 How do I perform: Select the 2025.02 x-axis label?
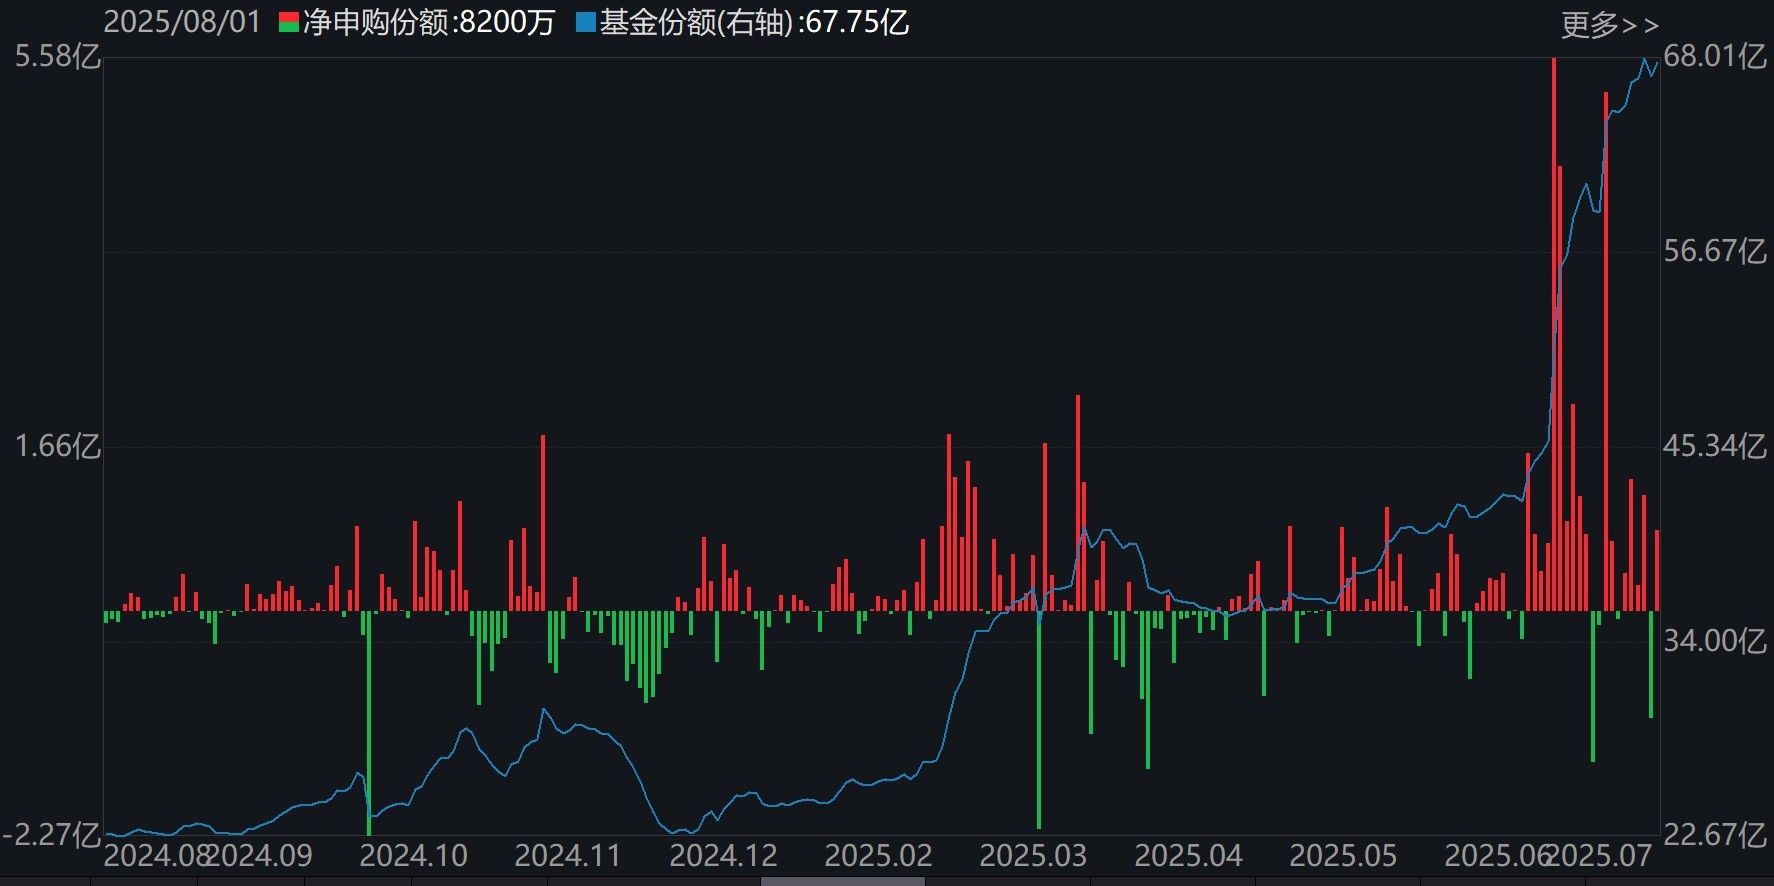[x=878, y=856]
